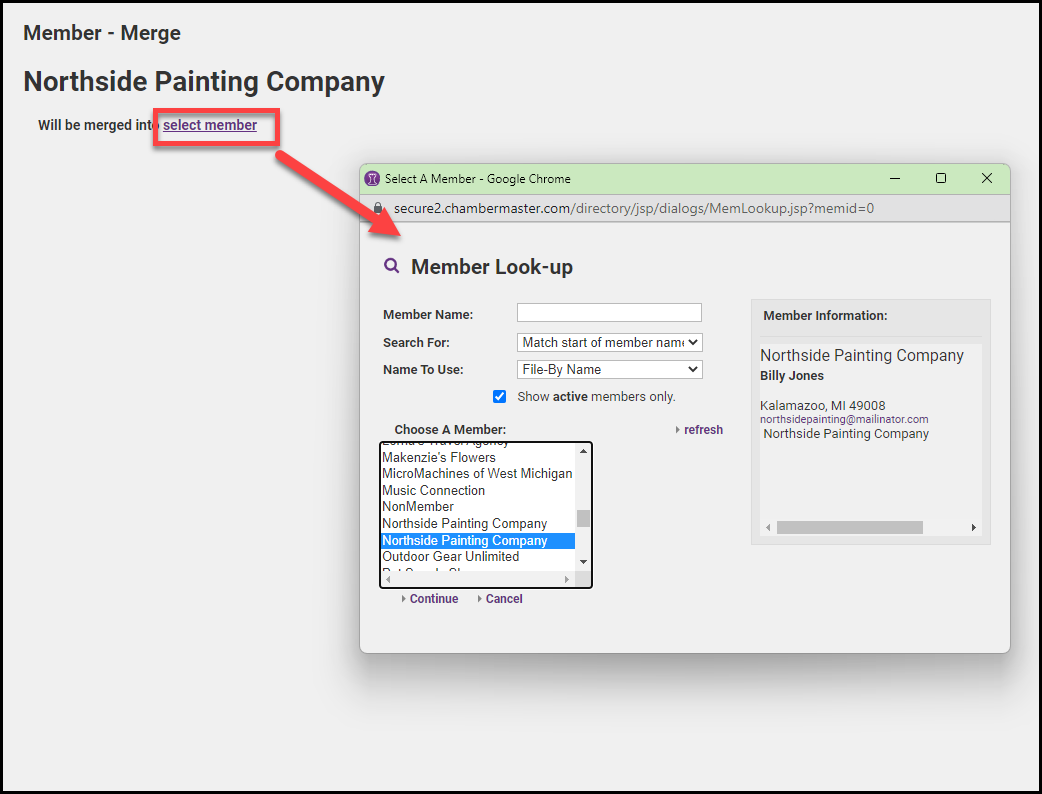Screen dimensions: 1042x794
Task: Open the Name To Use dropdown
Action: click(x=609, y=369)
